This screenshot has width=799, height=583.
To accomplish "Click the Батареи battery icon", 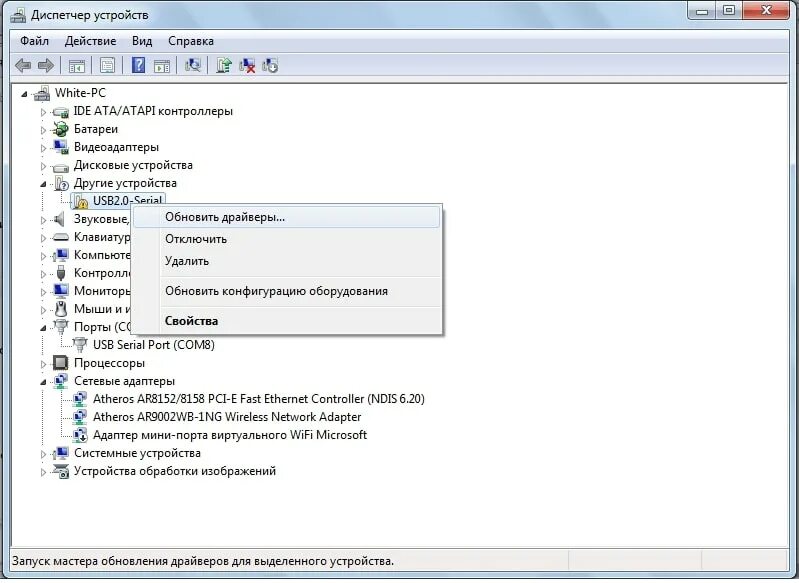I will click(x=61, y=129).
